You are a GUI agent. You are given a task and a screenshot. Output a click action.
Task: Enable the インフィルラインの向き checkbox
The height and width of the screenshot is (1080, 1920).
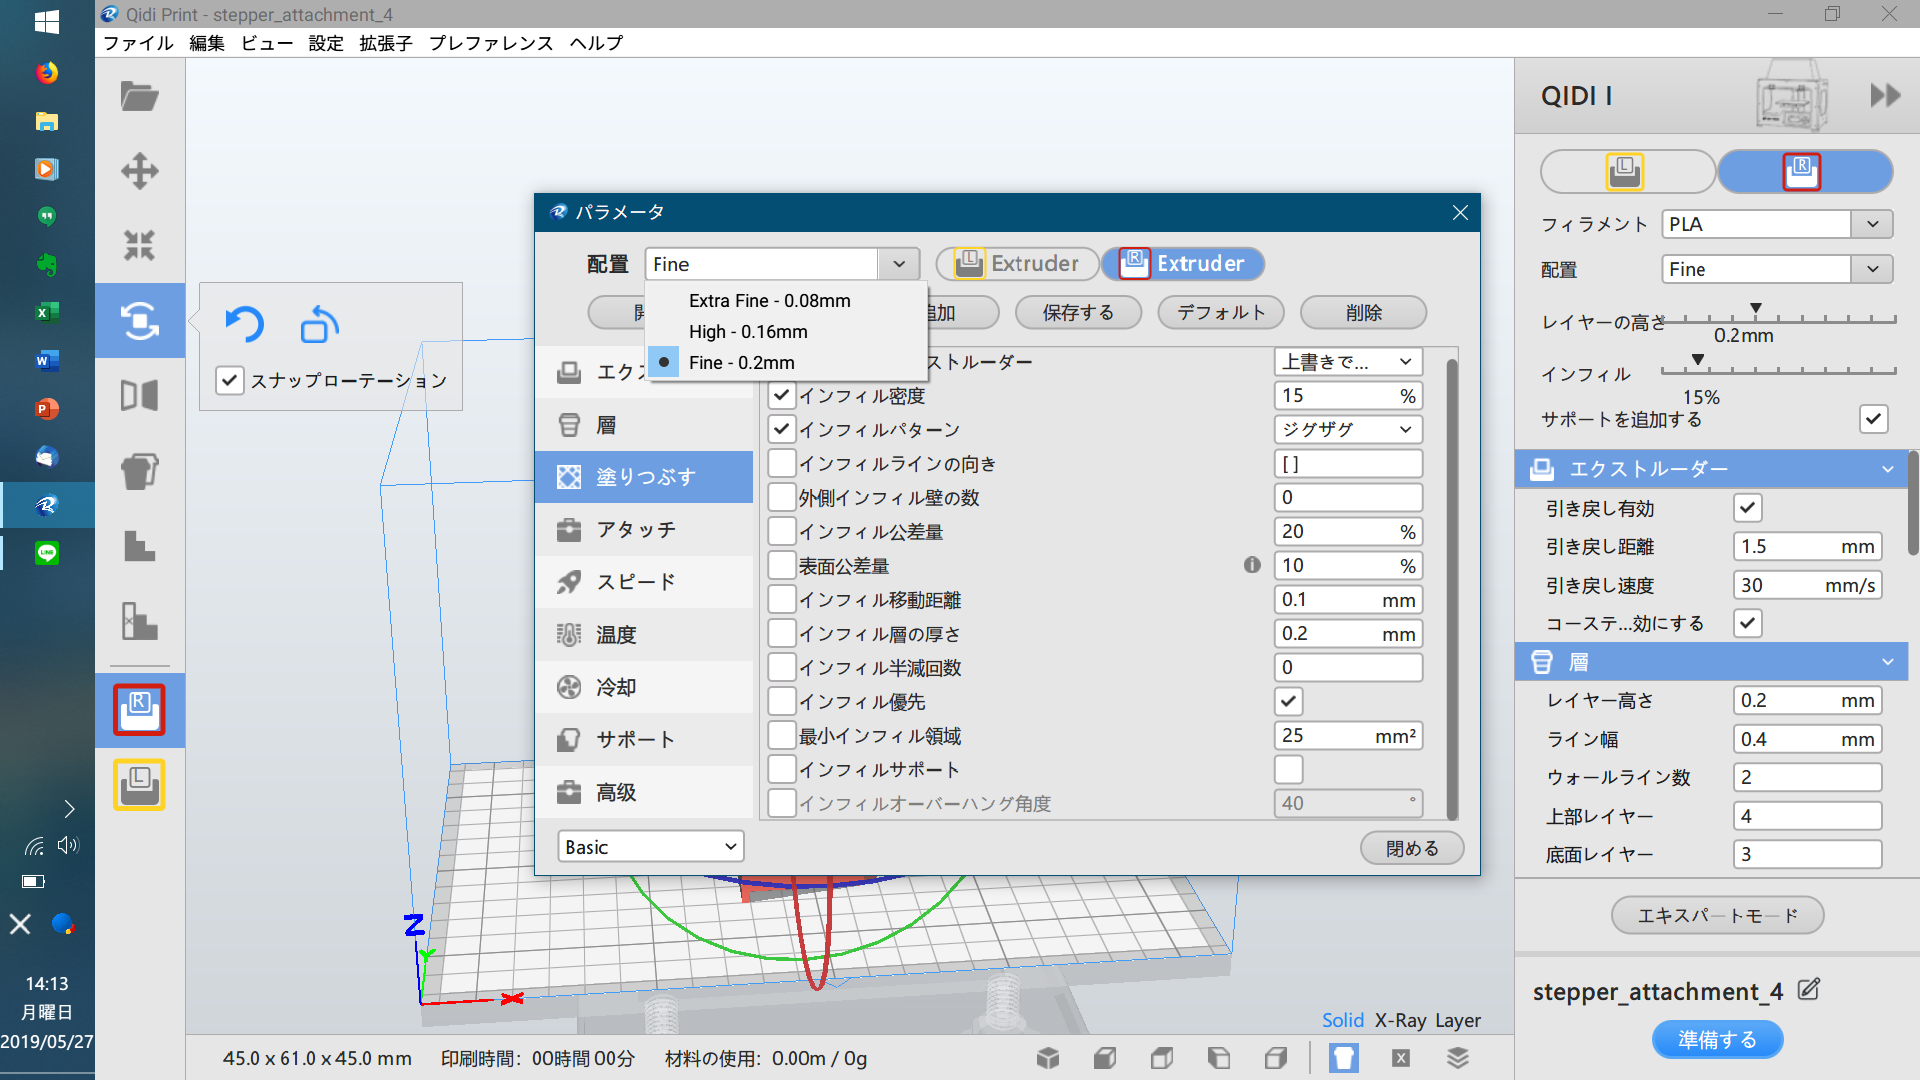(782, 464)
